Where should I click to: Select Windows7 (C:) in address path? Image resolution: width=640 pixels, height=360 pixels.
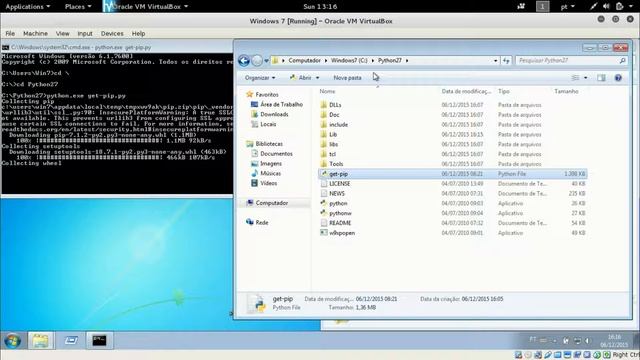pyautogui.click(x=349, y=60)
